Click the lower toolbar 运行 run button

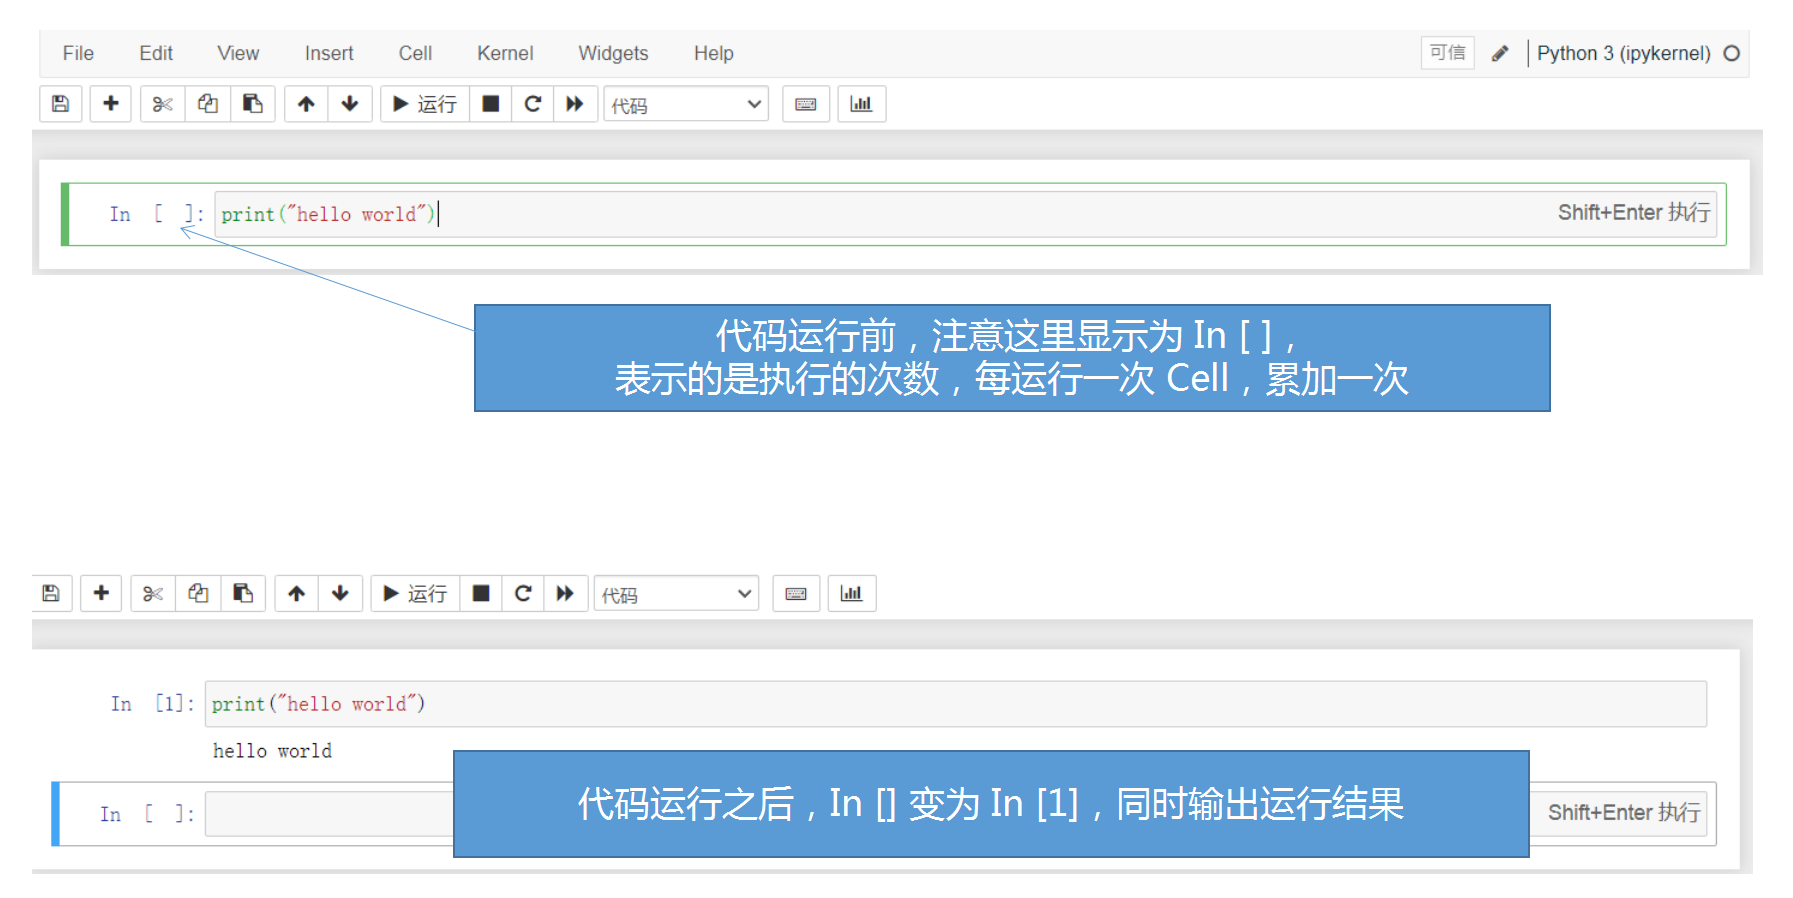coord(415,594)
